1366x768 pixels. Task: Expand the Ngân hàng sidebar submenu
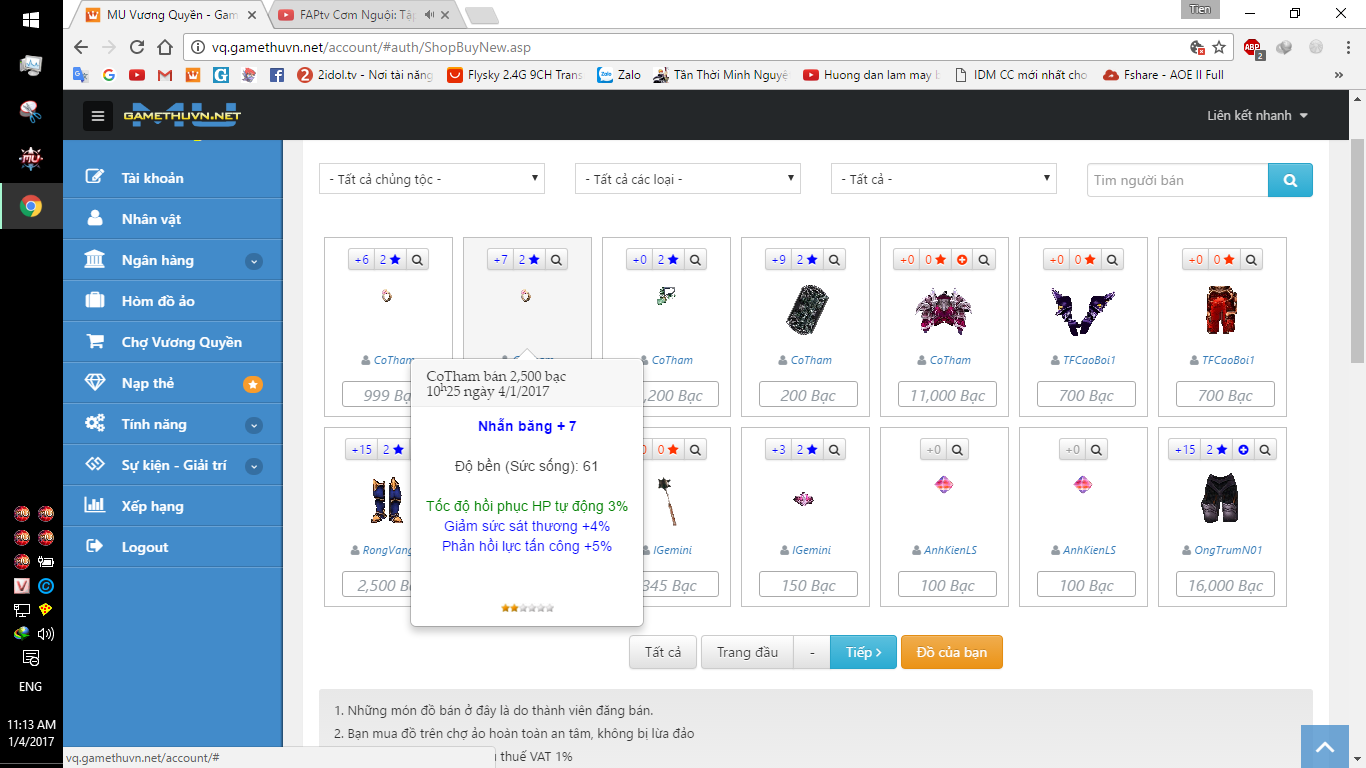(x=254, y=261)
